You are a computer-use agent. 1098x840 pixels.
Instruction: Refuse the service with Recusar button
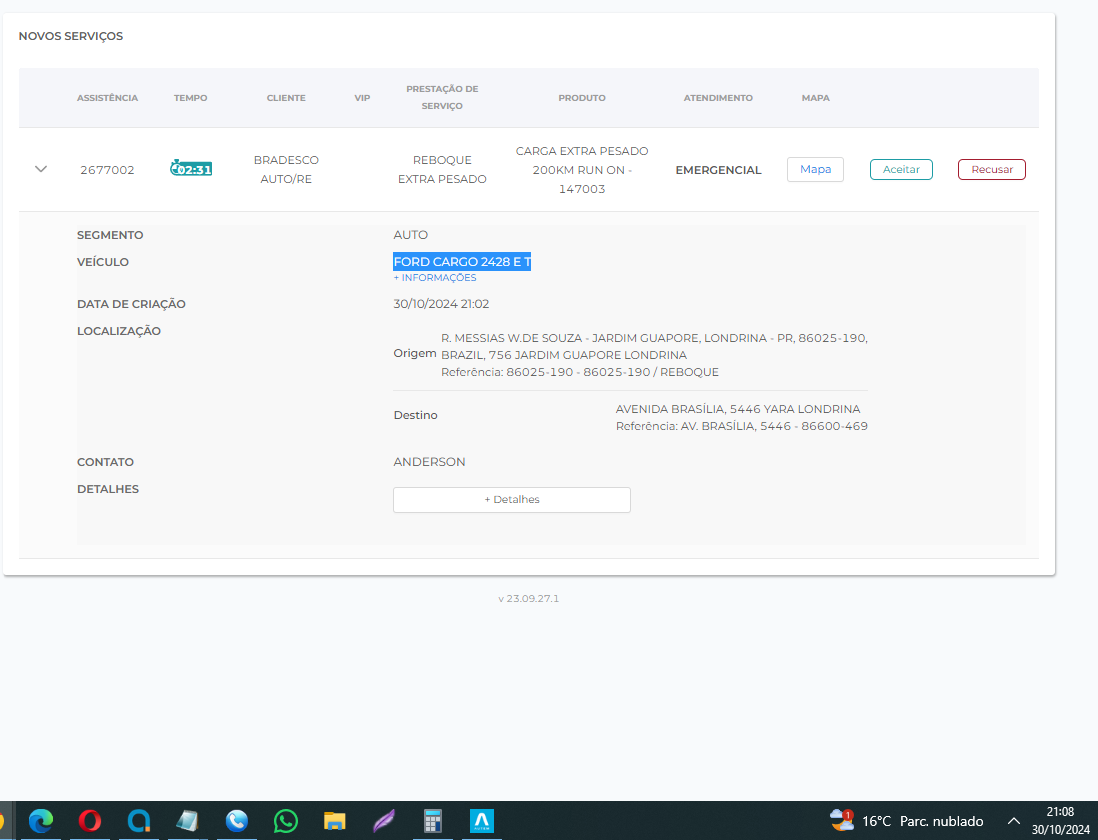pyautogui.click(x=991, y=170)
